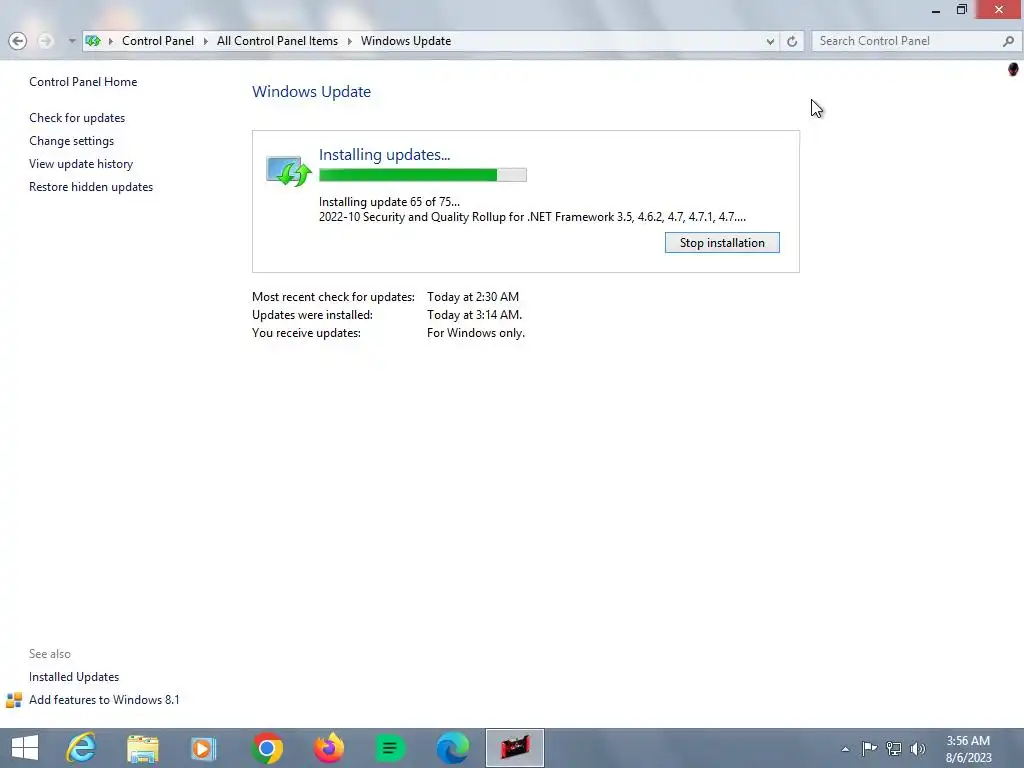Screen dimensions: 1024x768
Task: Open View update history link
Action: click(81, 163)
